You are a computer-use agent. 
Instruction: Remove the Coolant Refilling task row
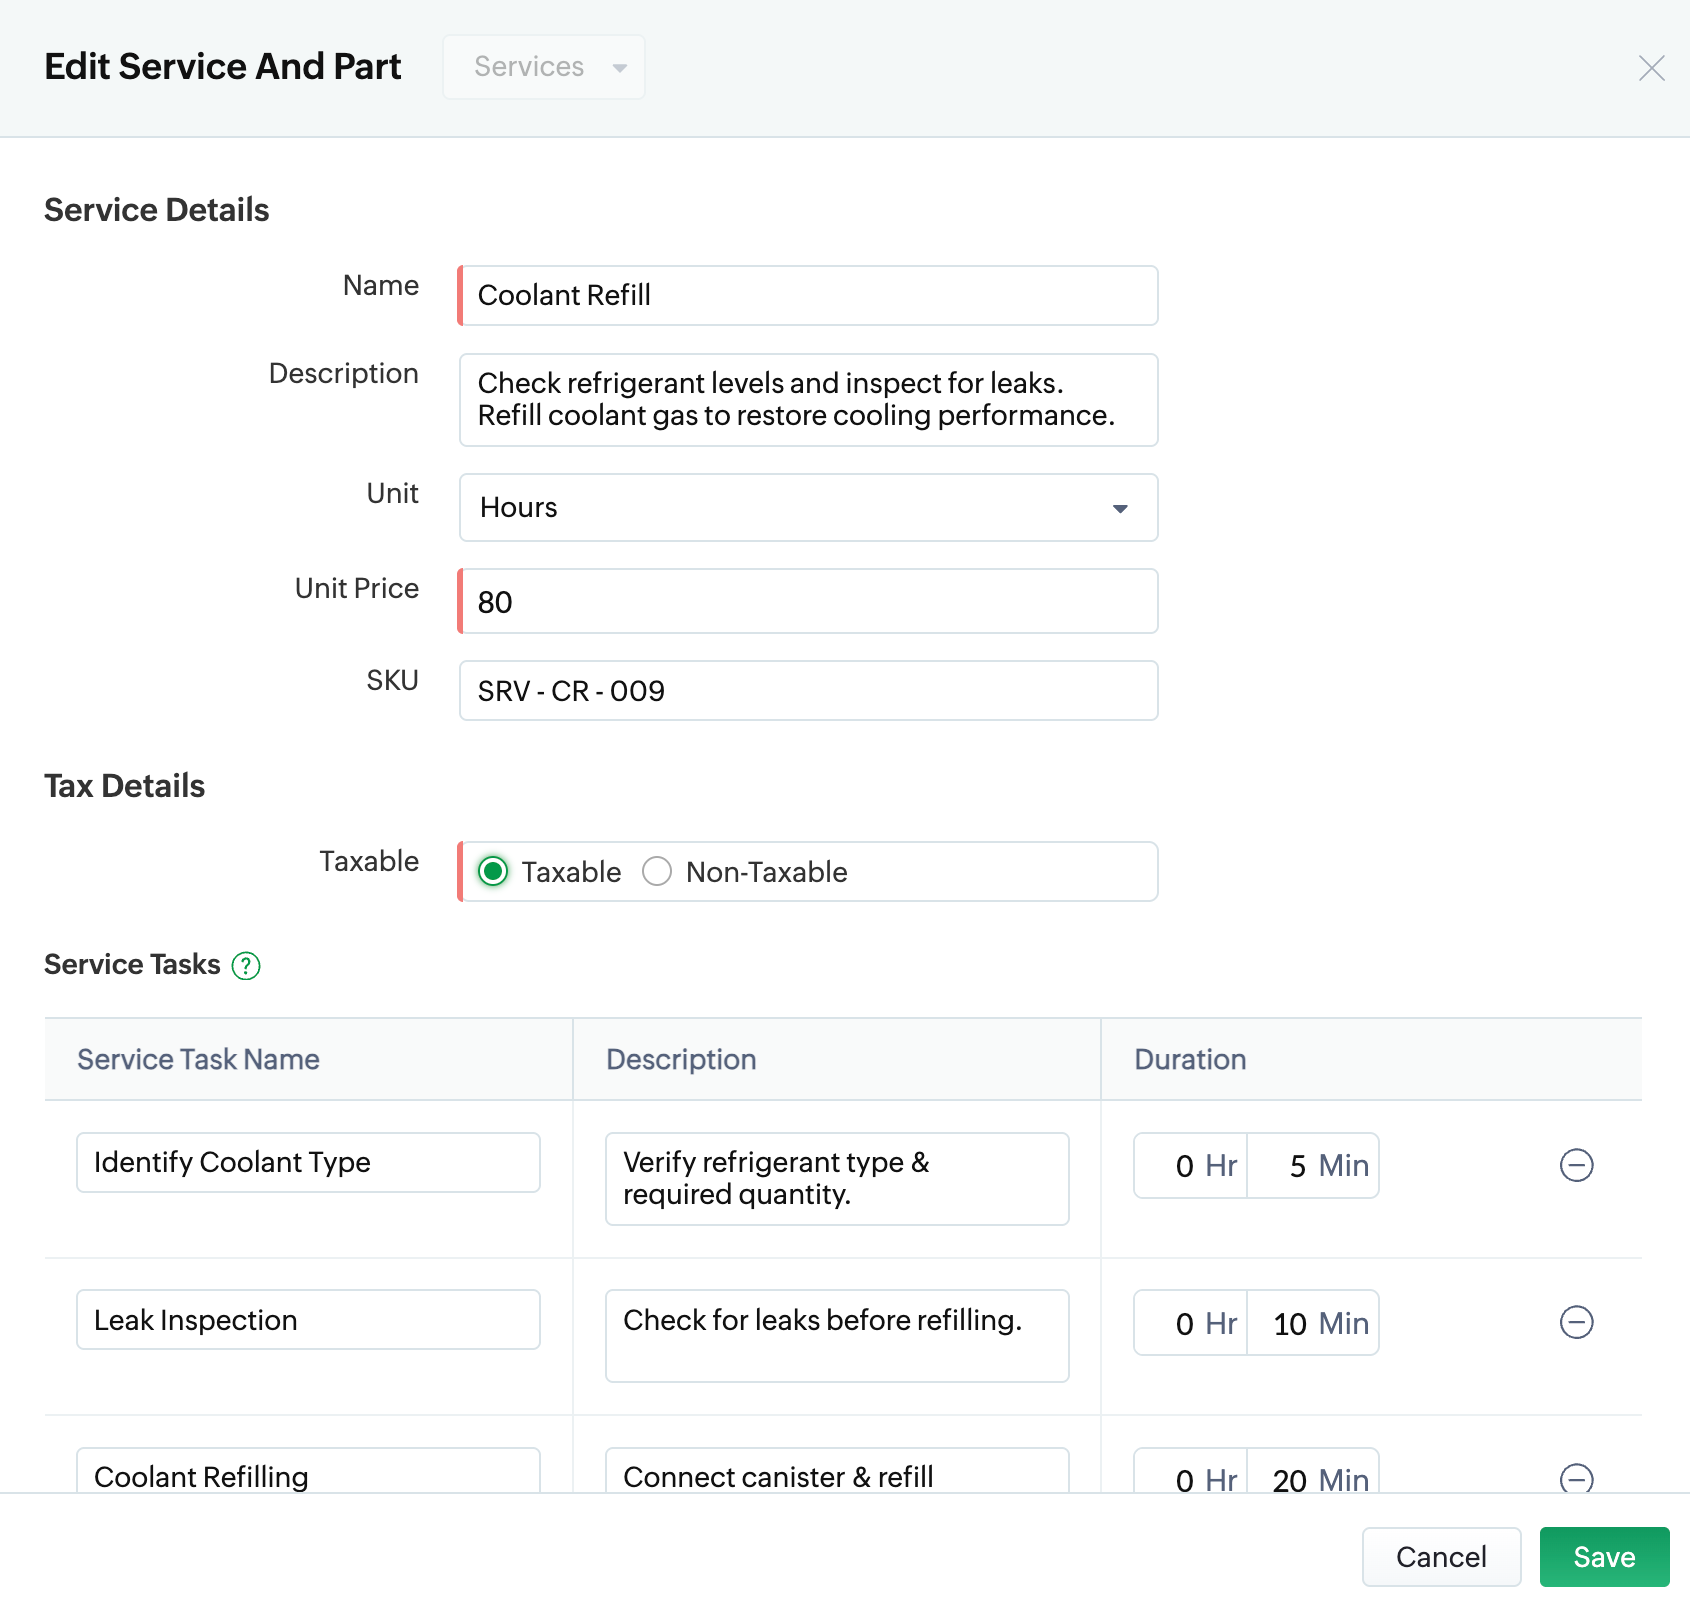click(1576, 1478)
